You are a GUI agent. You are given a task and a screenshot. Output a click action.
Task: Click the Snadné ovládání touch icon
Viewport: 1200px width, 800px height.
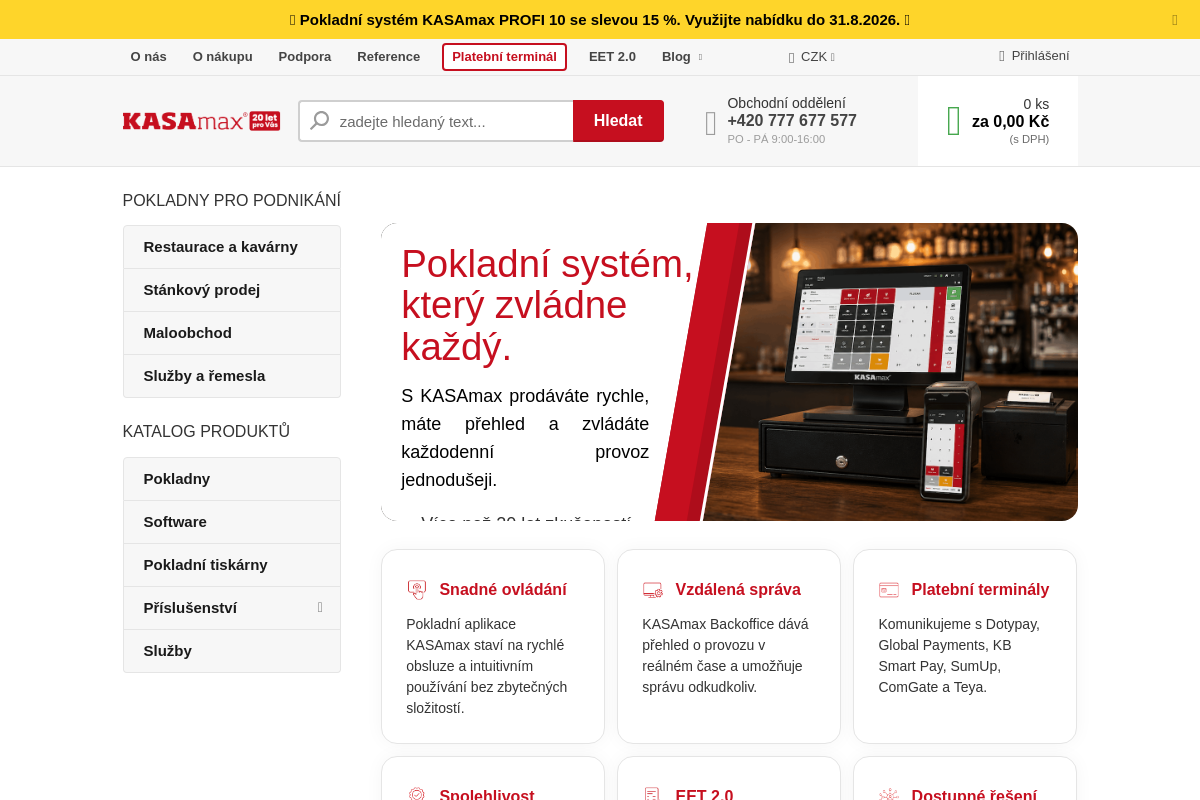coord(417,590)
